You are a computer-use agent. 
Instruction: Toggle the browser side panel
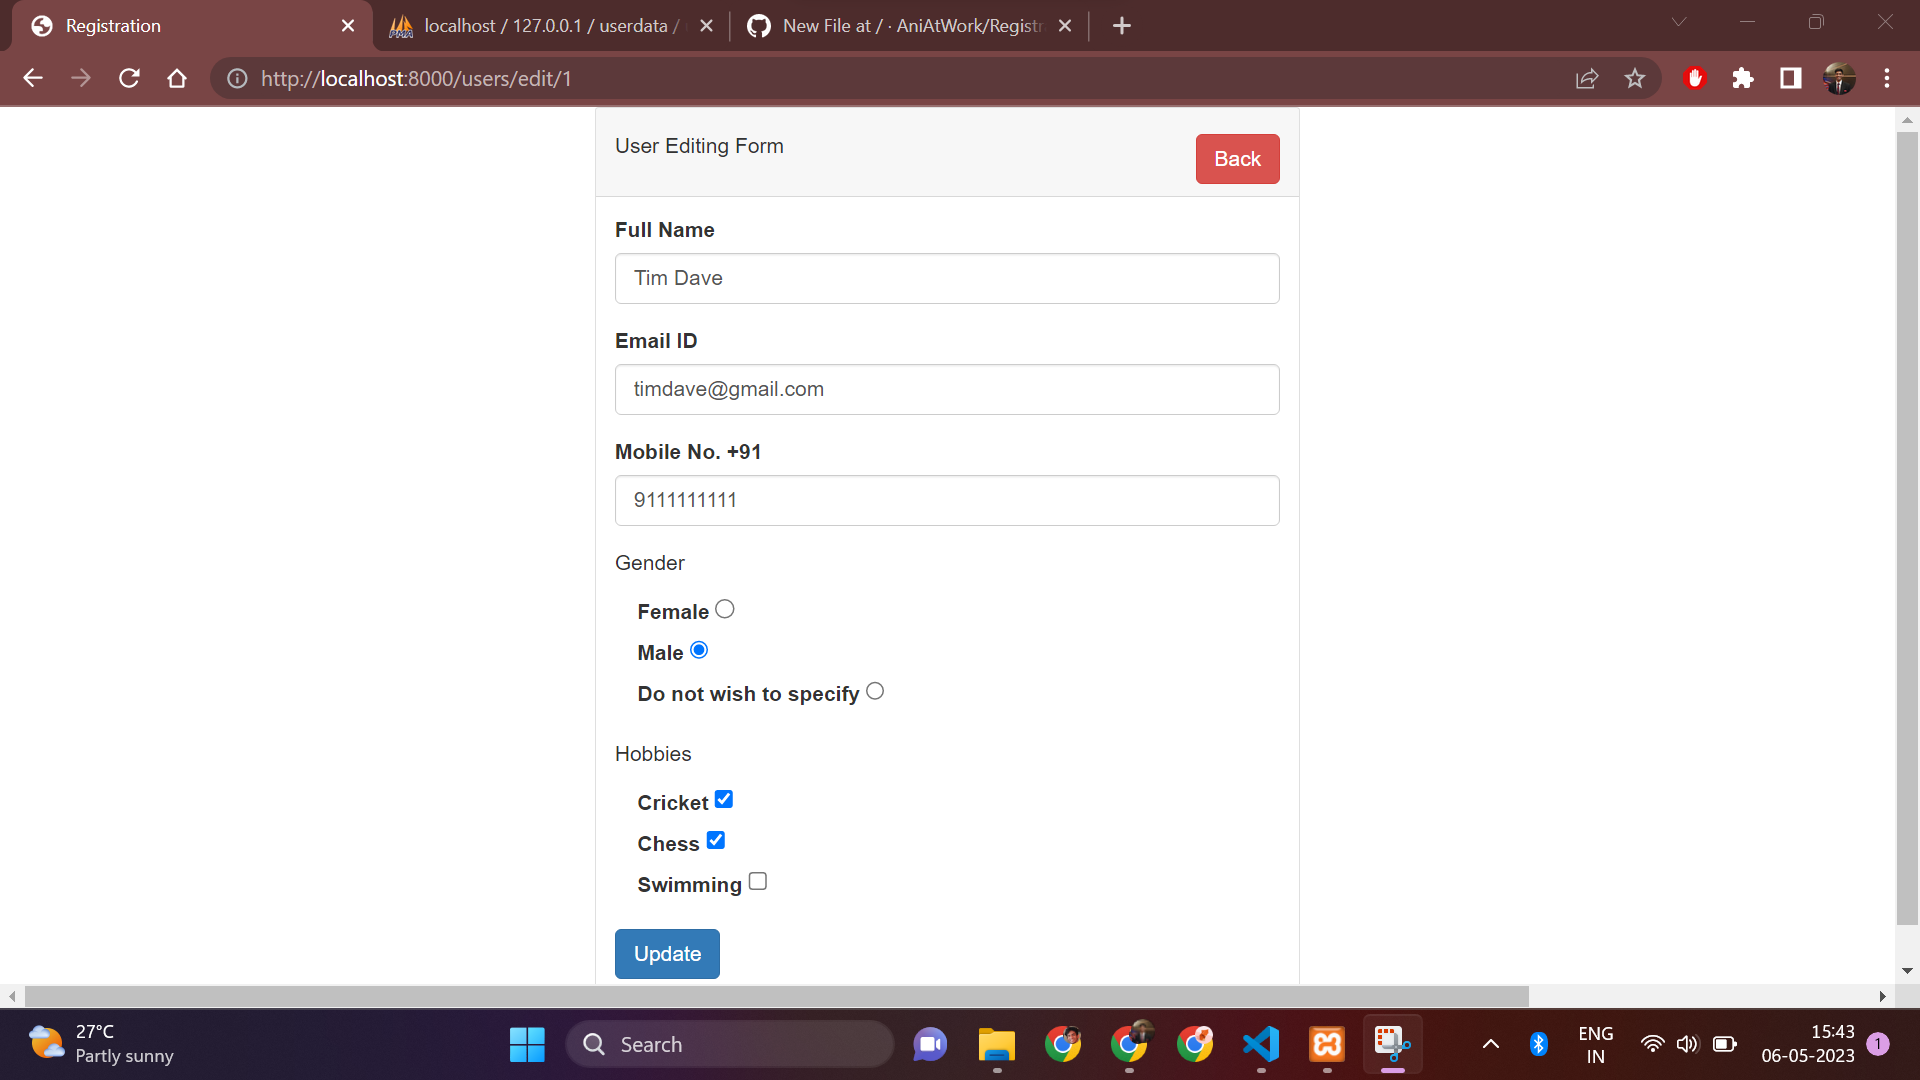point(1791,78)
